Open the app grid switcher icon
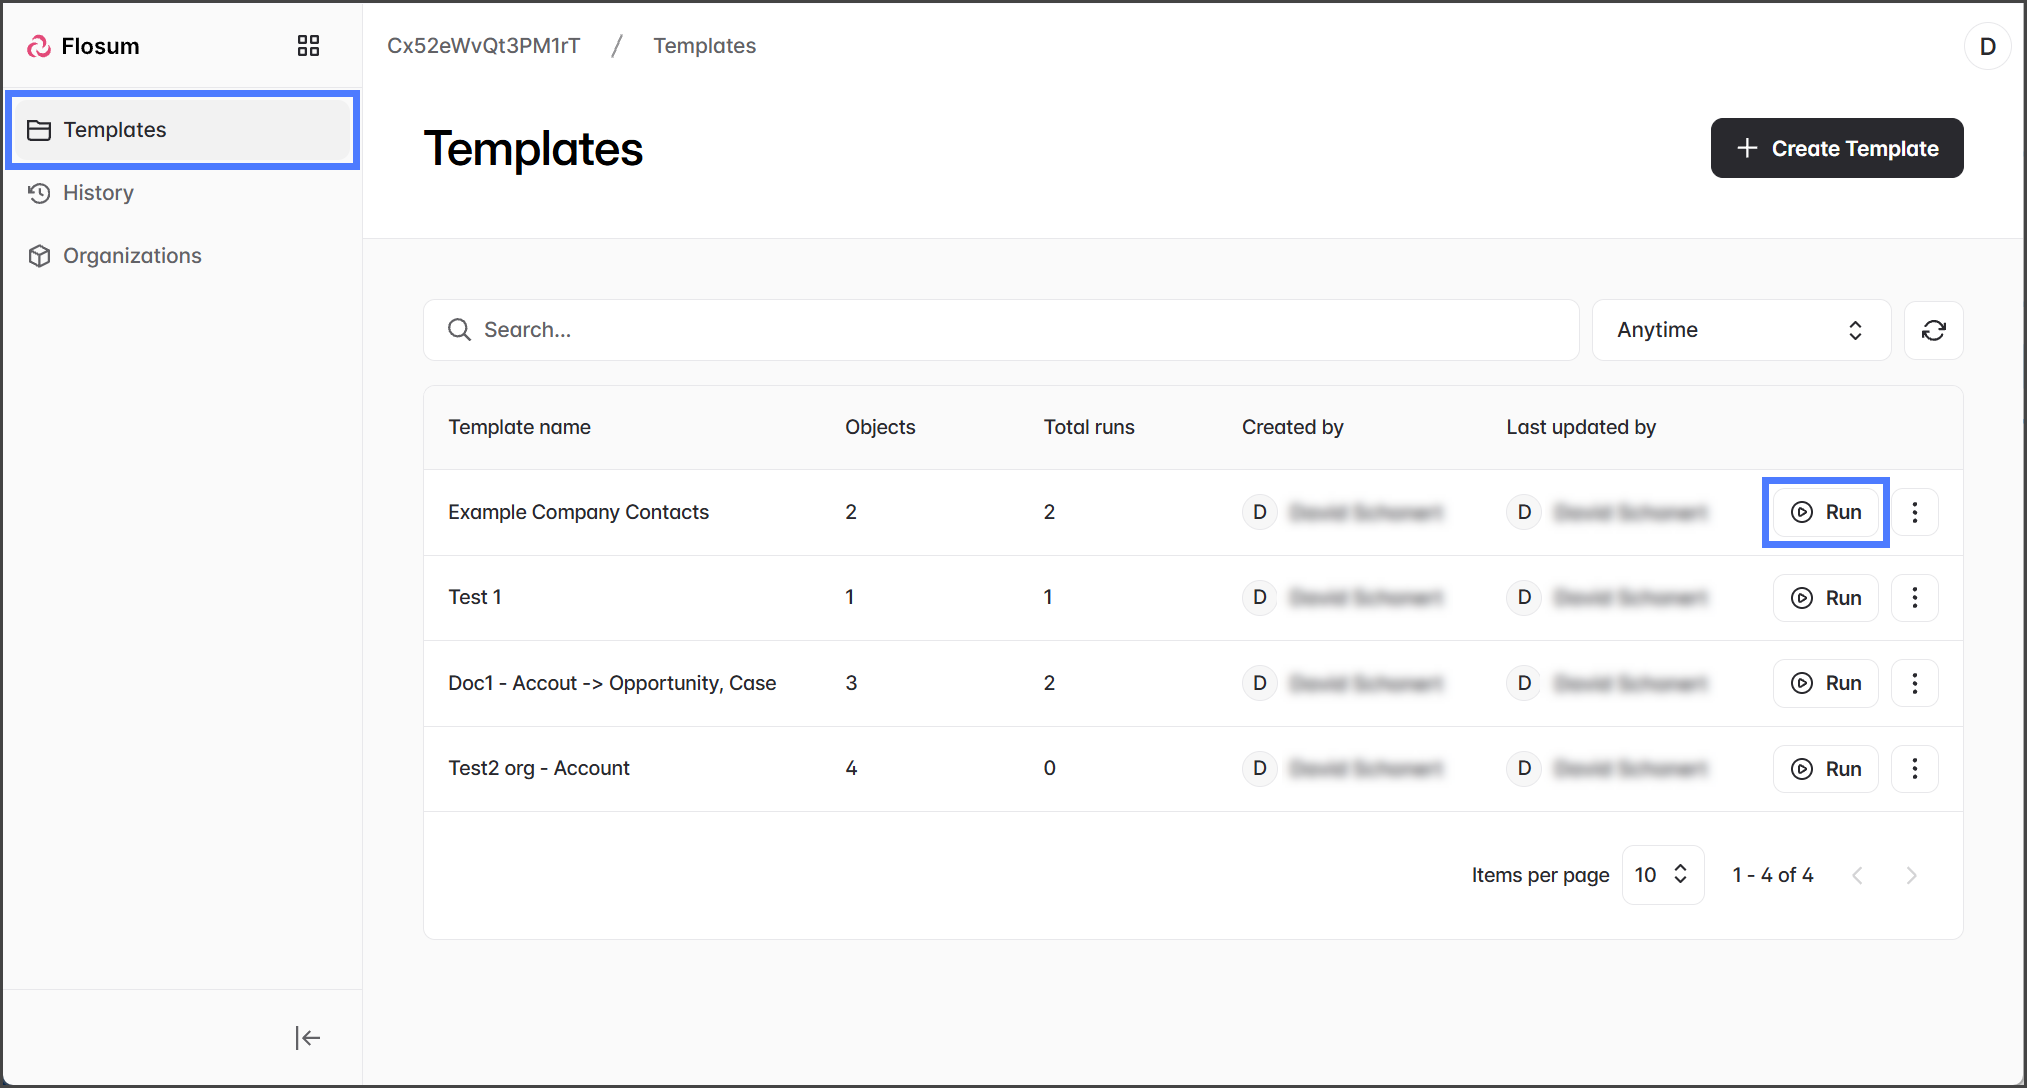Screen dimensions: 2027x1088 [x=308, y=46]
